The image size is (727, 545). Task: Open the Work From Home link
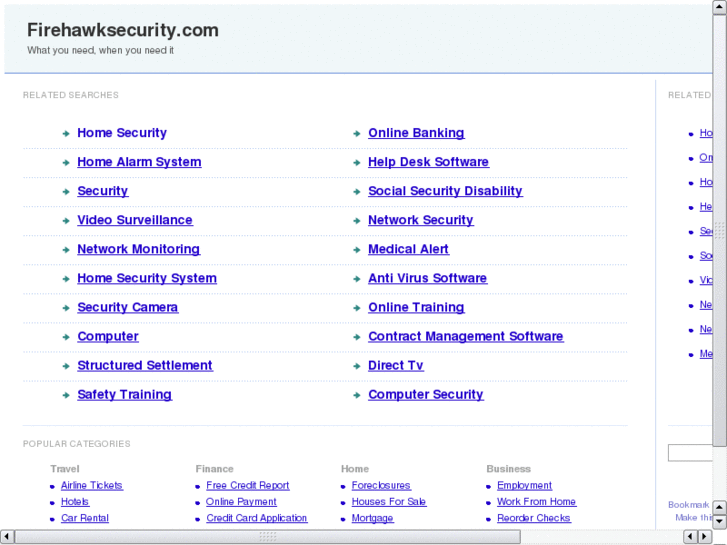point(536,502)
